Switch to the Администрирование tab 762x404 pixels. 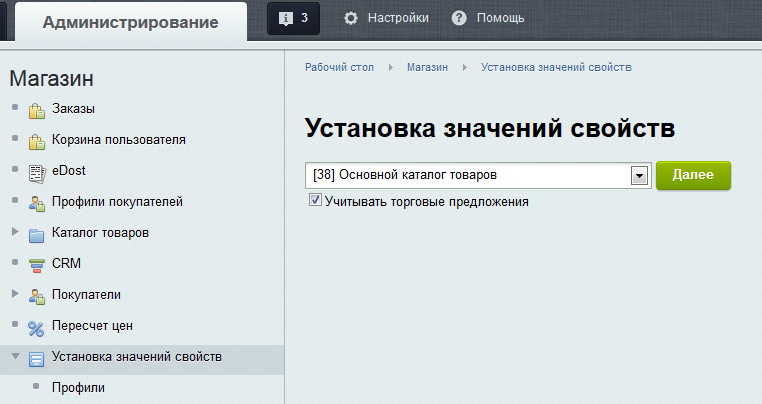coord(131,22)
